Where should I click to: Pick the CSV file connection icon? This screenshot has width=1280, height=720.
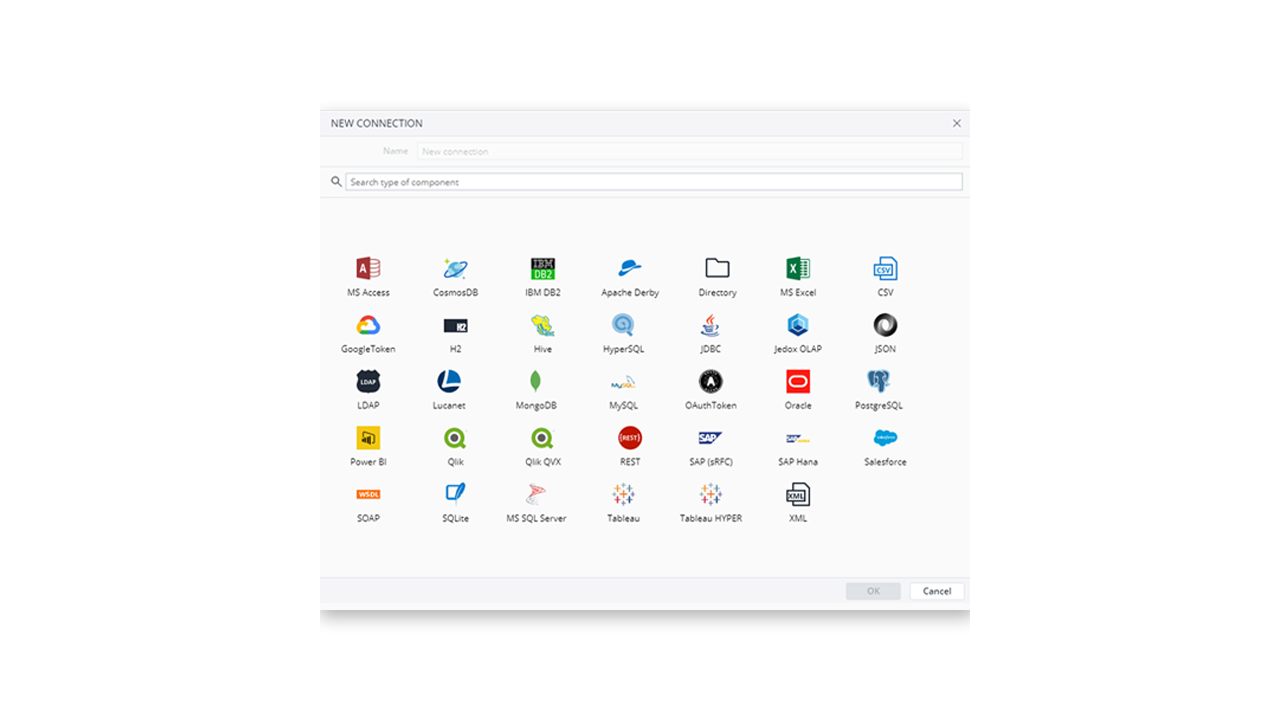[885, 268]
